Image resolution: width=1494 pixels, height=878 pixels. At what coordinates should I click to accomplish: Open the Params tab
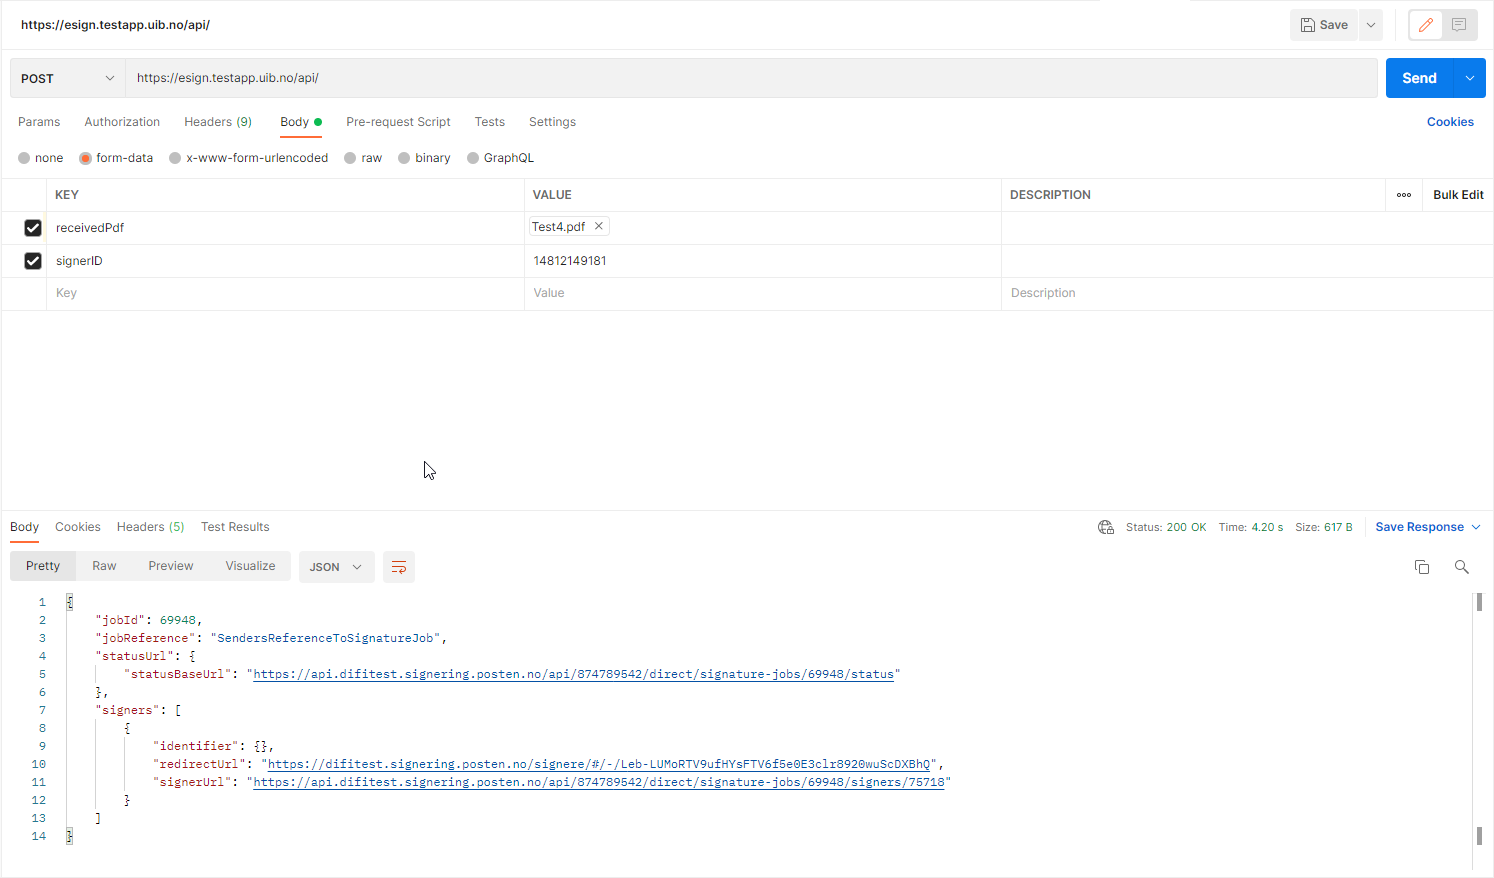[x=39, y=122]
